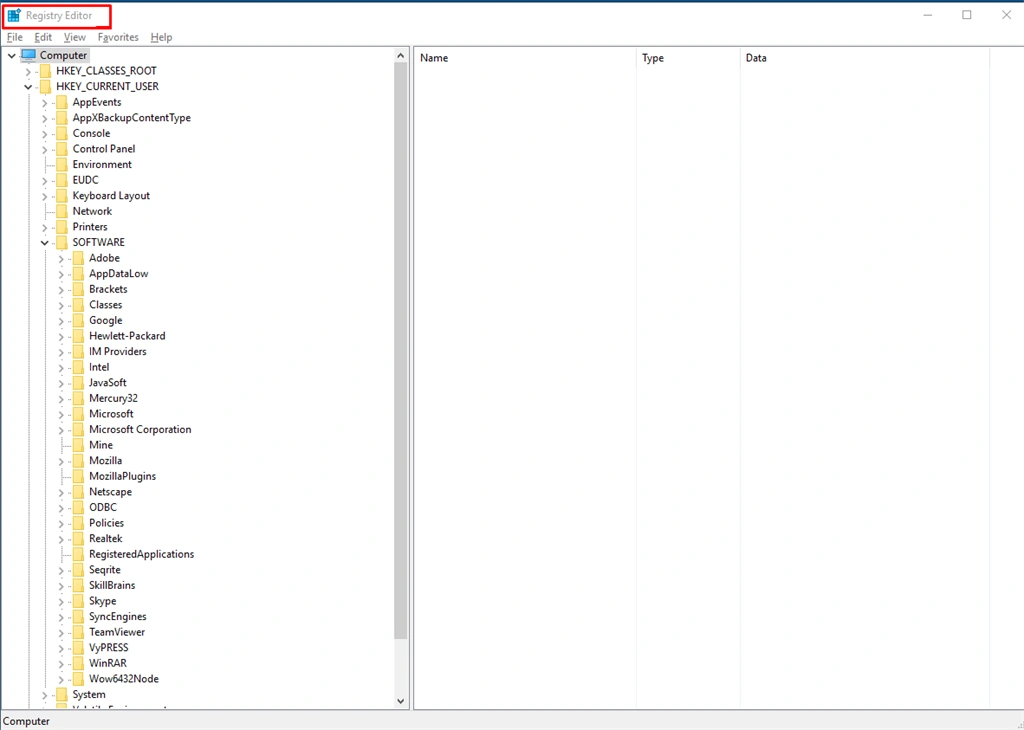Expand the Google key arrow

(61, 321)
